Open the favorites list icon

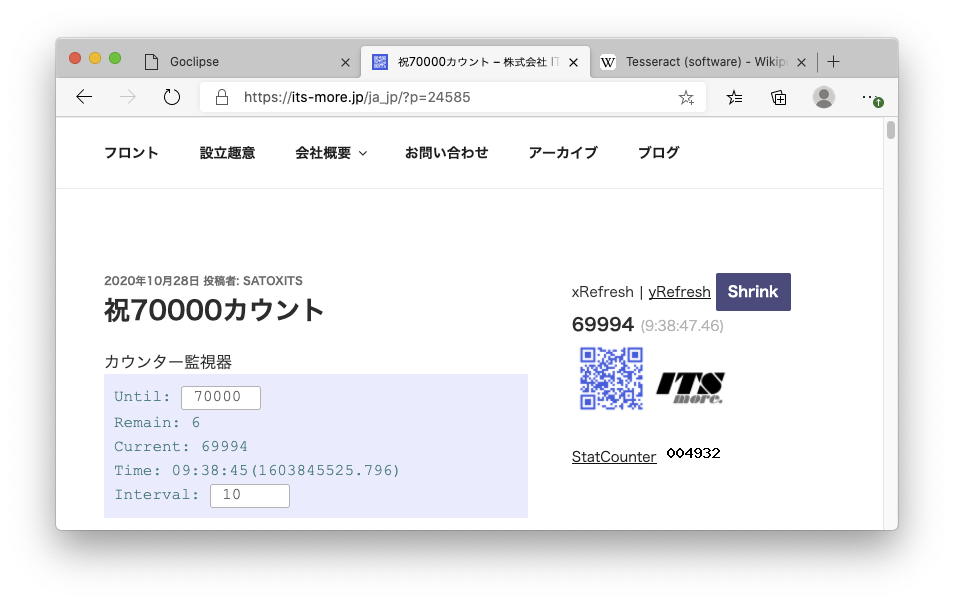pos(735,97)
